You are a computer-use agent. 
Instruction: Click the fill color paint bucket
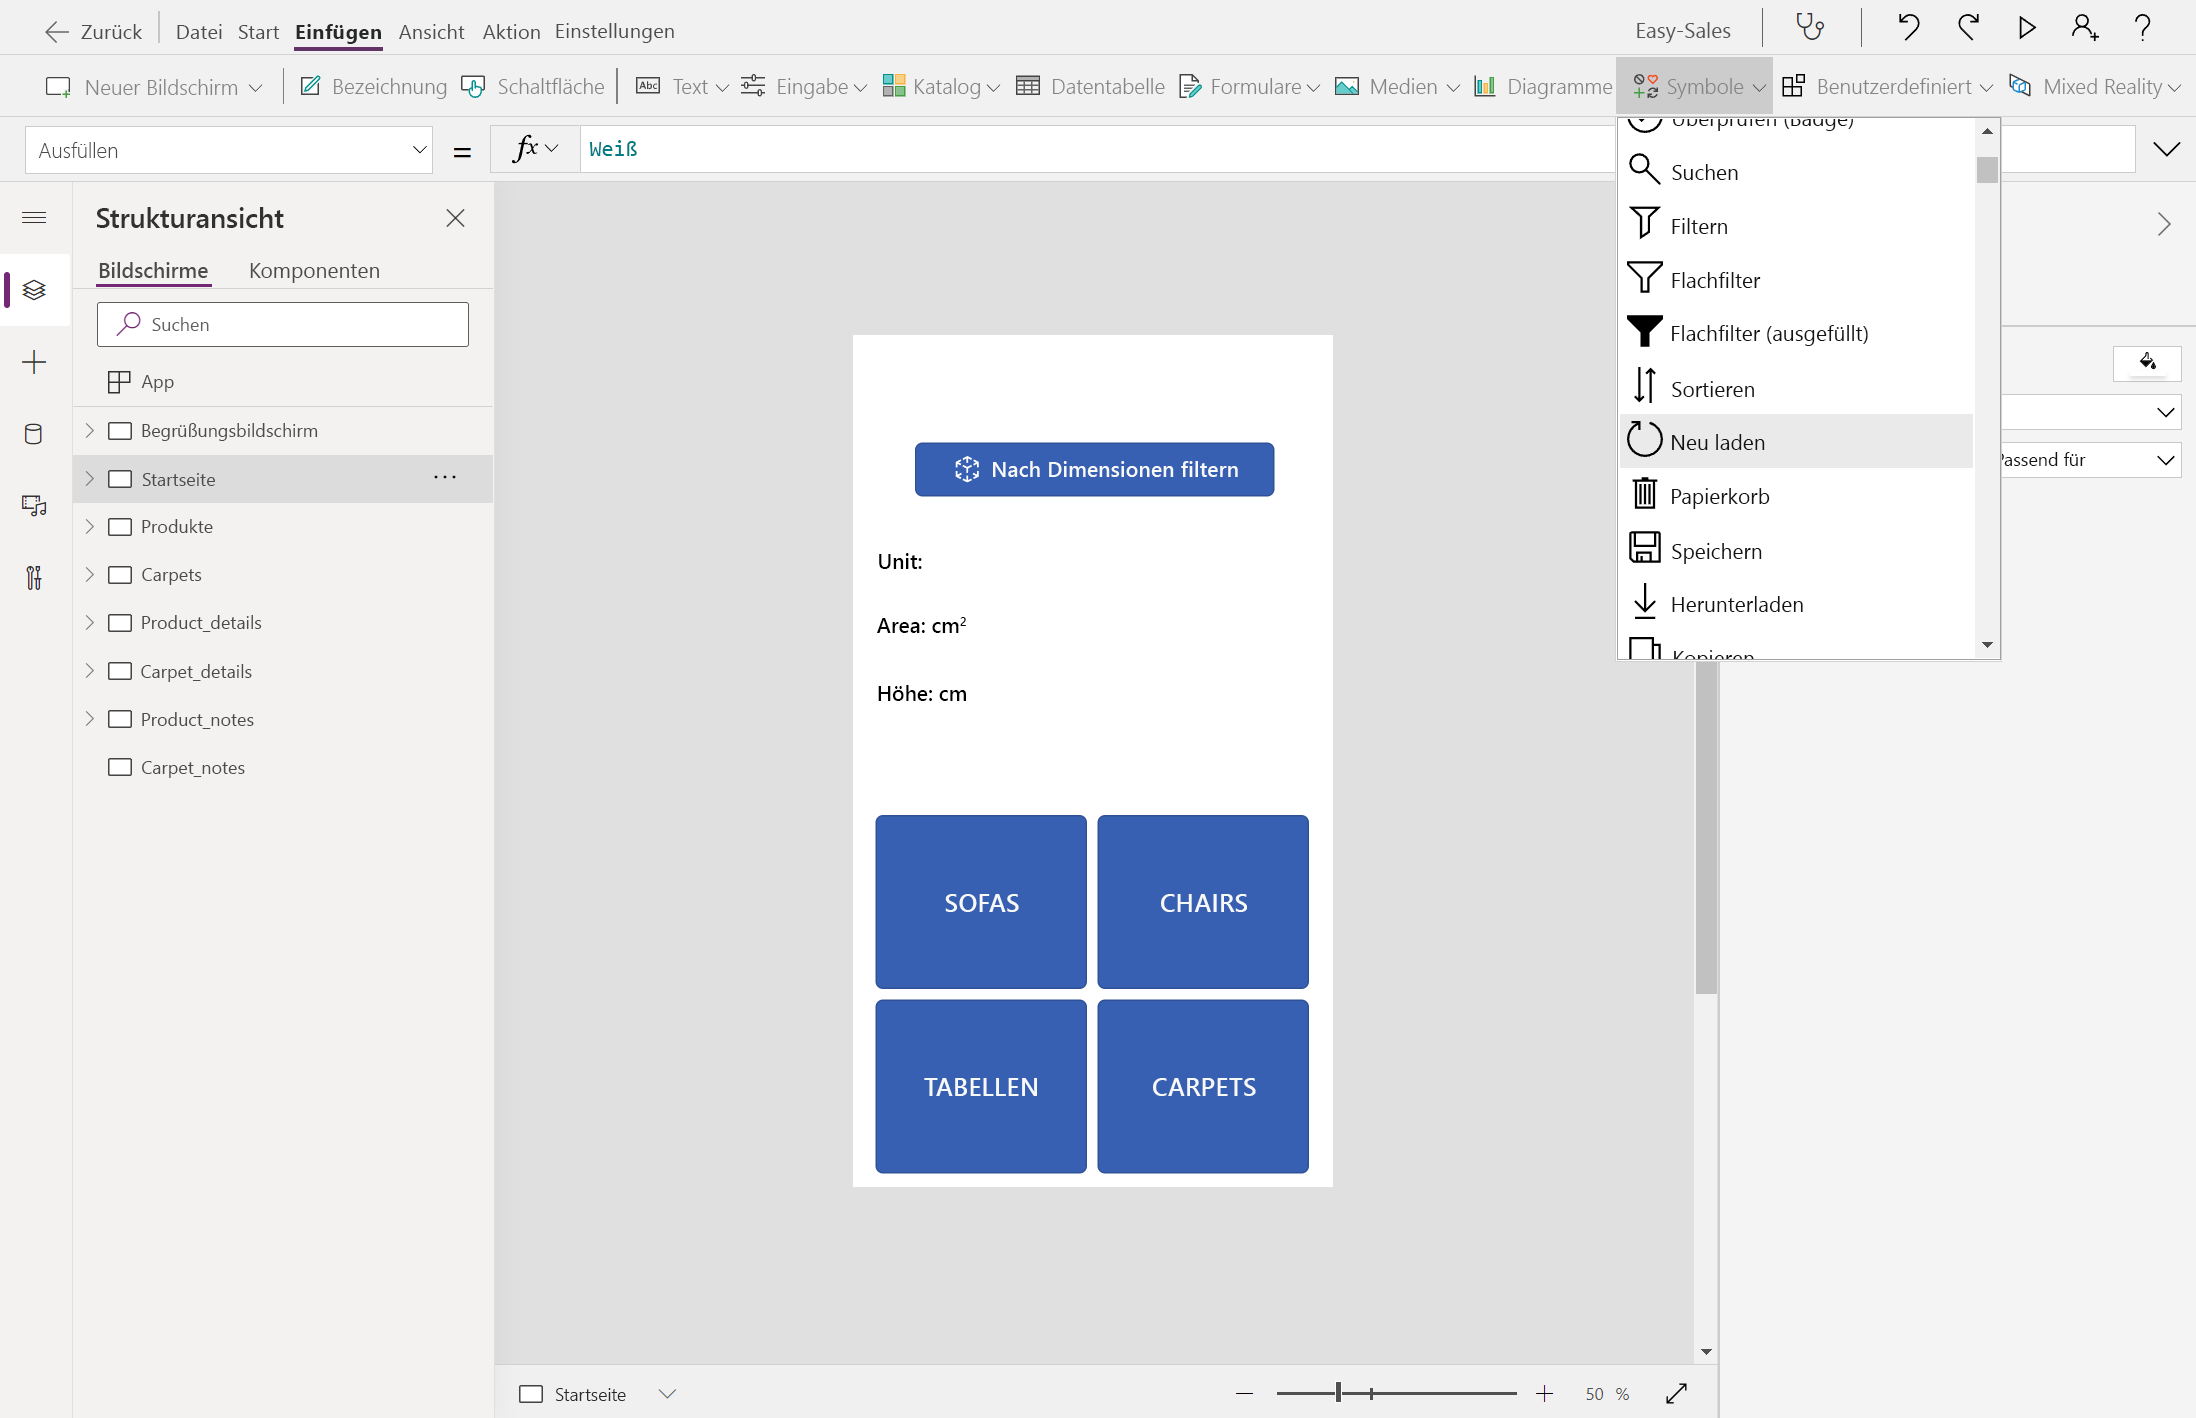[x=2147, y=362]
